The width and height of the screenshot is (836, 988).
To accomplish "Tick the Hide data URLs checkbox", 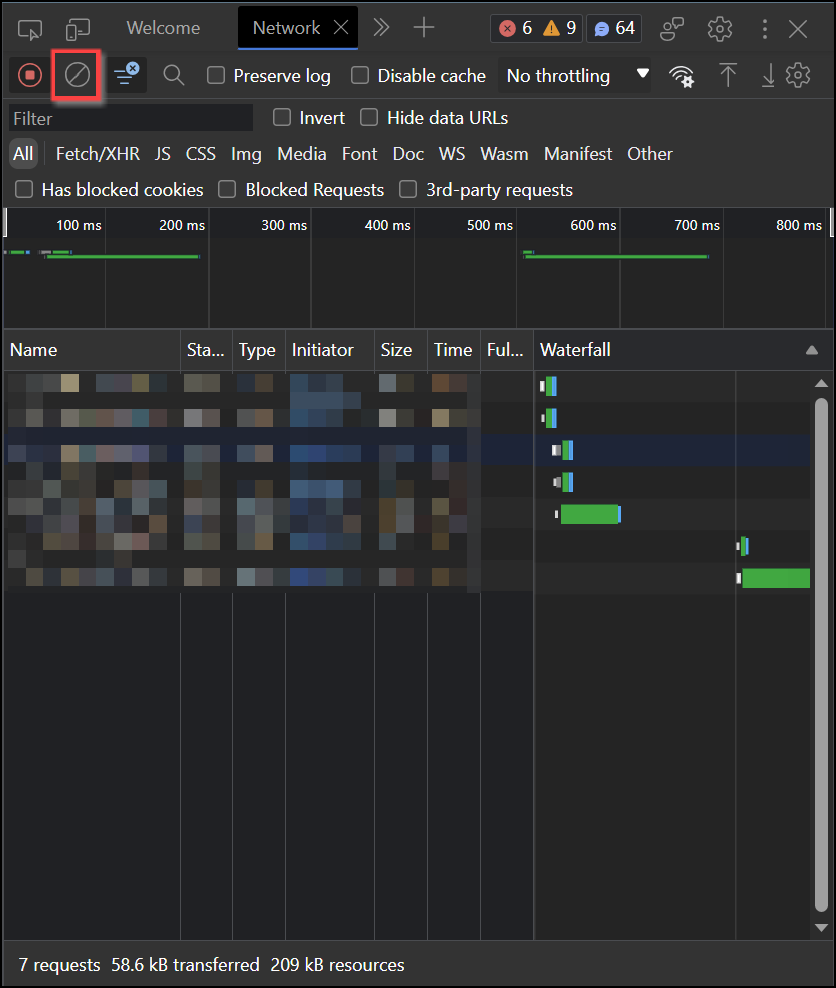I will tap(370, 118).
